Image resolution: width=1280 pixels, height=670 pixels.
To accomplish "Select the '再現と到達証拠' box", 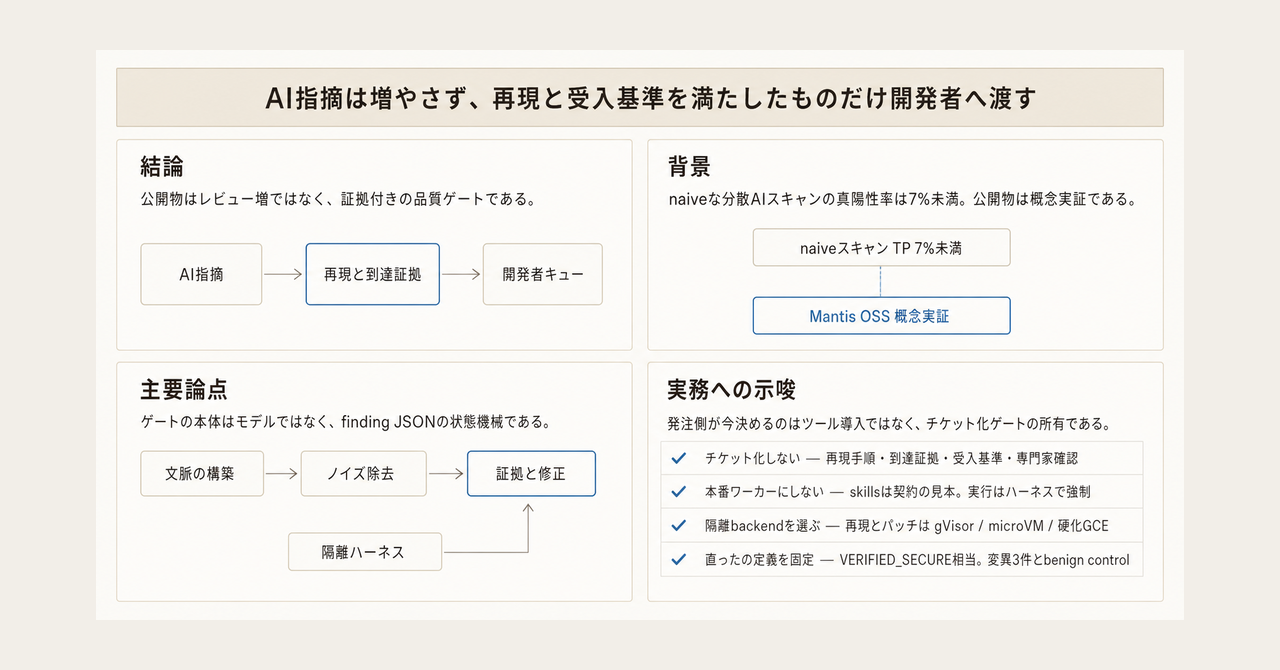I will point(372,274).
